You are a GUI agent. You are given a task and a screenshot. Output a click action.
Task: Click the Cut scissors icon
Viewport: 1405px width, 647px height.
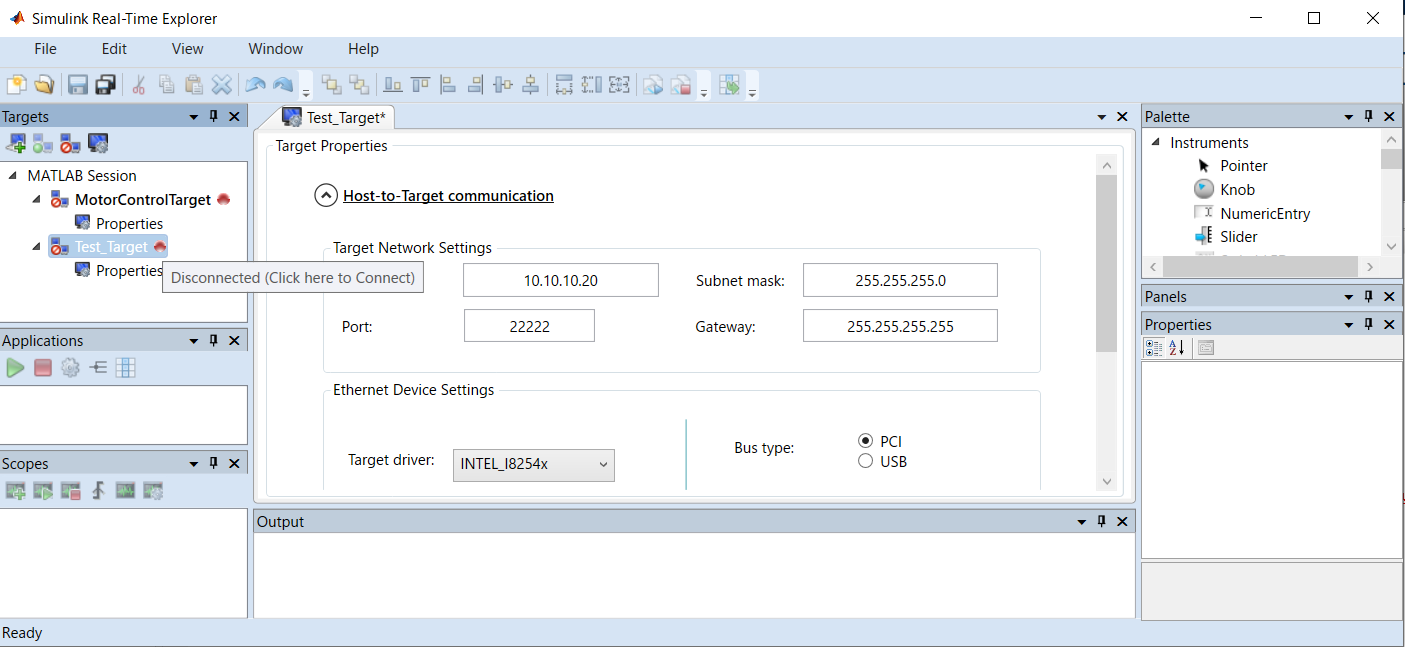click(140, 85)
